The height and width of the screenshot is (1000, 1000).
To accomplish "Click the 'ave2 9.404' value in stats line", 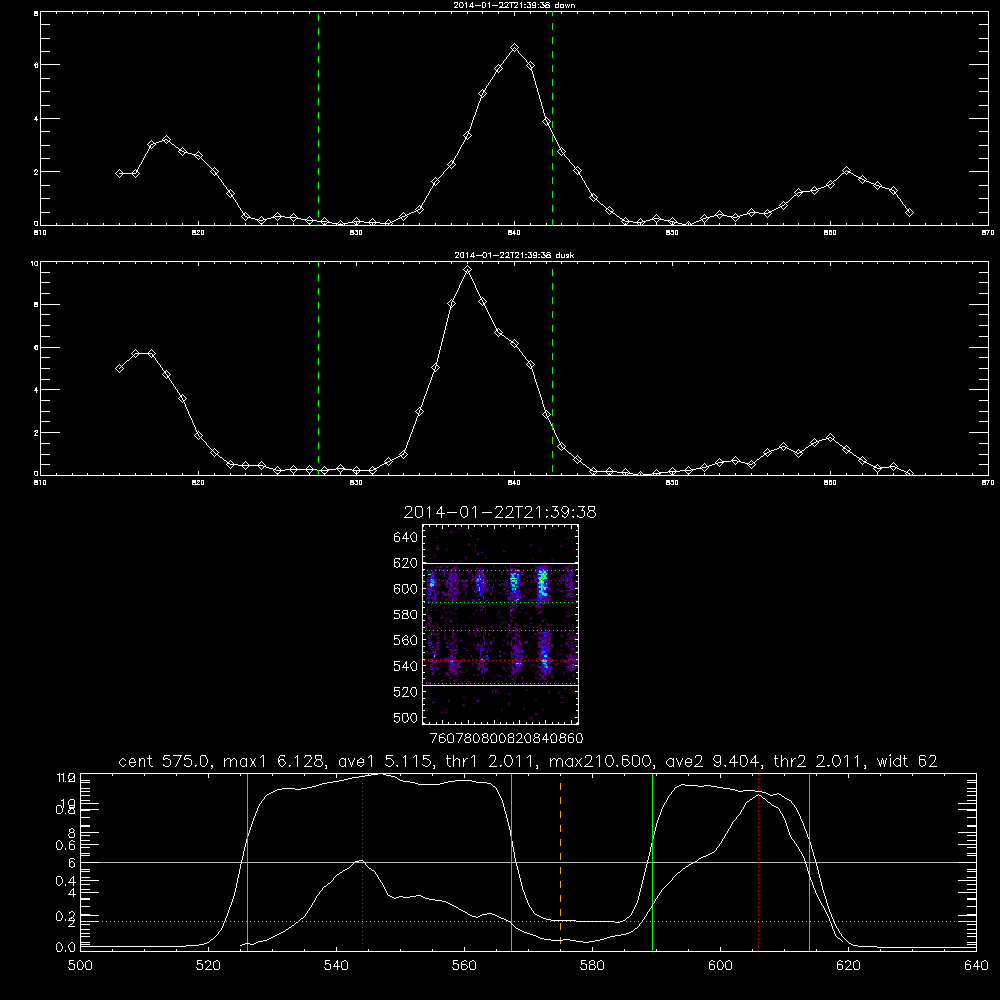I will [711, 761].
